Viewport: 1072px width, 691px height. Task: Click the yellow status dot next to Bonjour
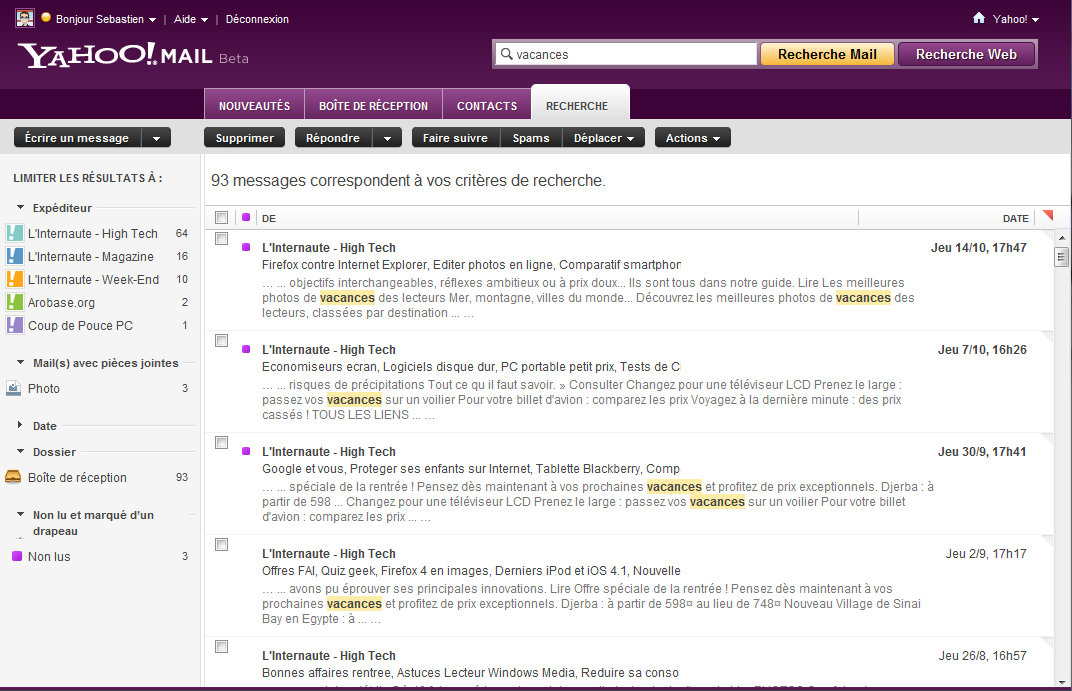coord(46,18)
